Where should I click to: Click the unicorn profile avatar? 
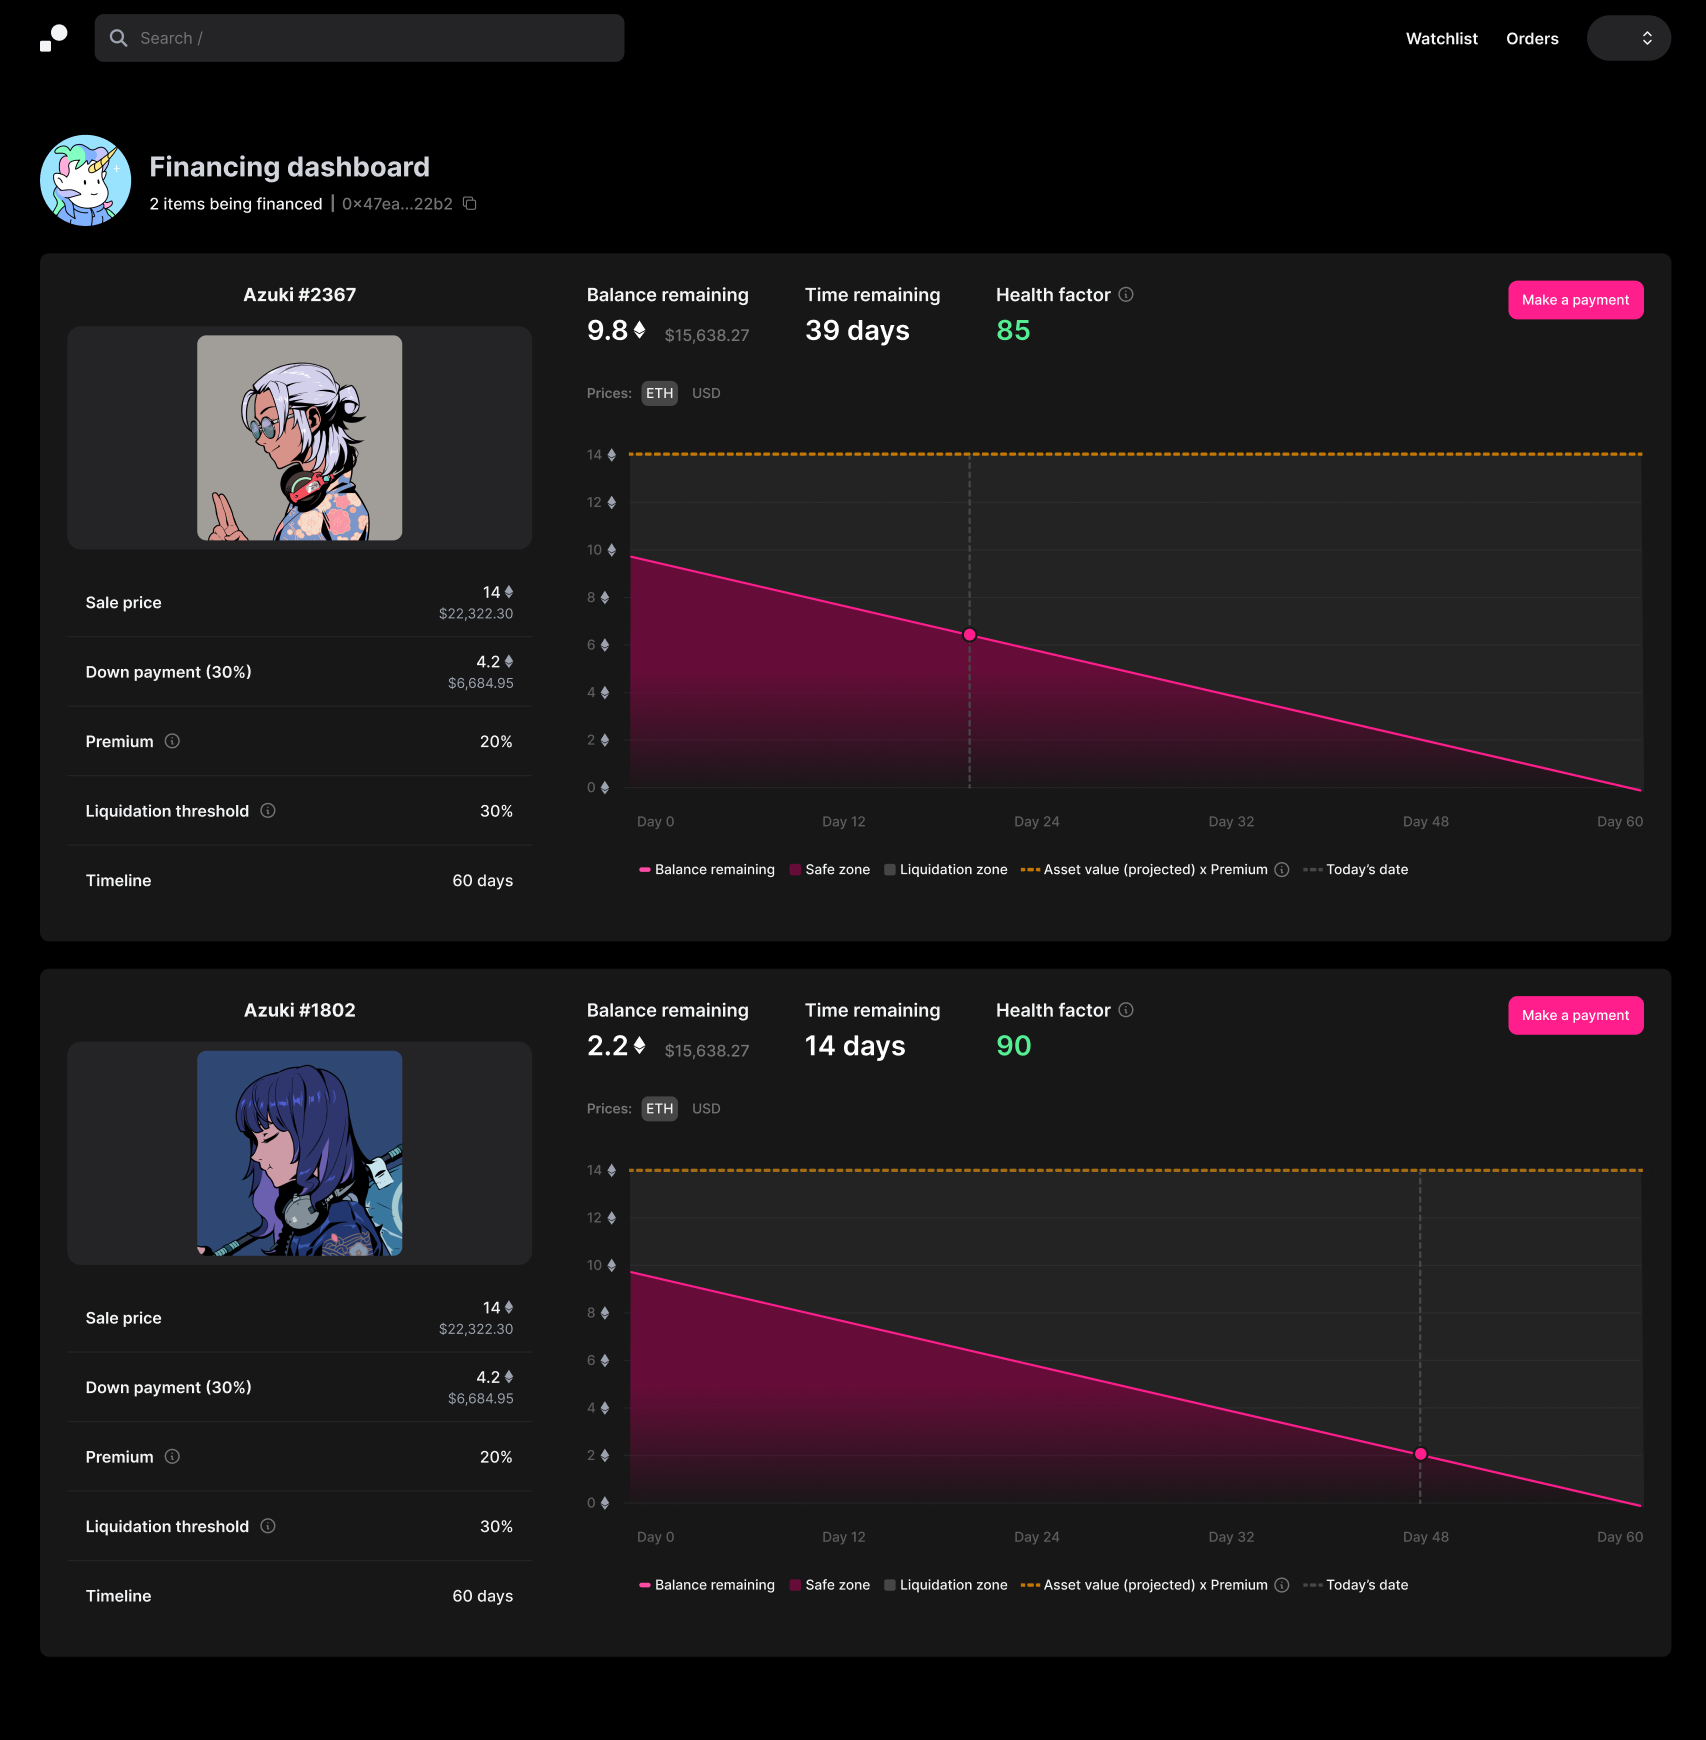tap(86, 180)
